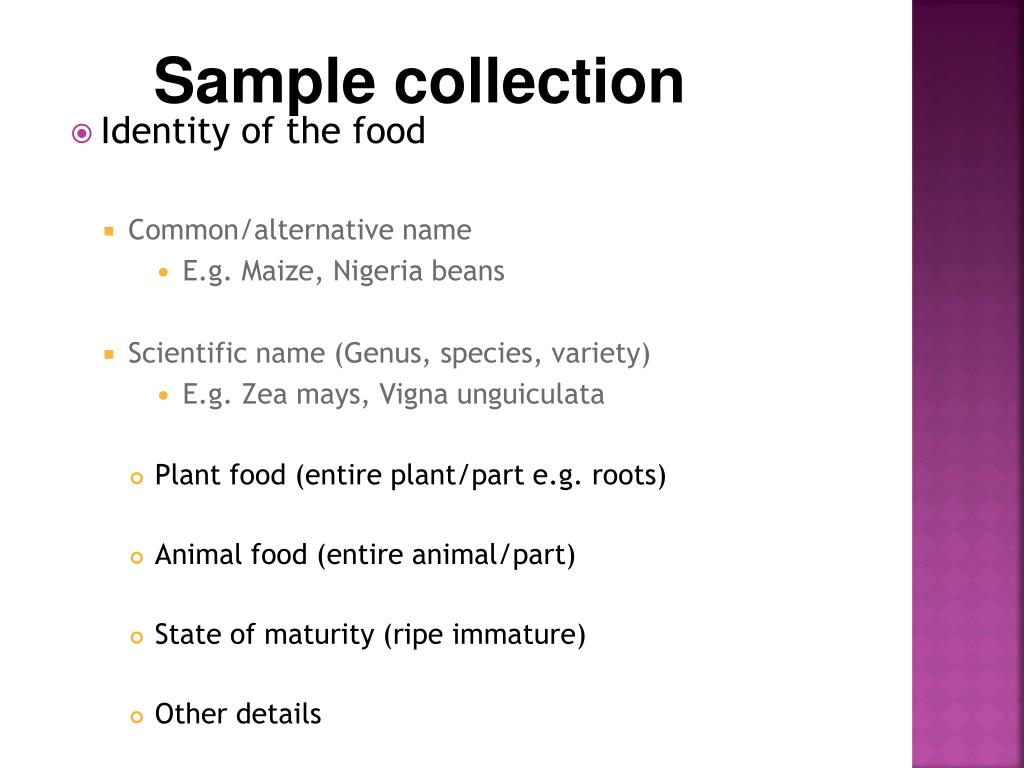The height and width of the screenshot is (768, 1024).
Task: Click the square bullet beside Scientific name
Action: coord(109,355)
